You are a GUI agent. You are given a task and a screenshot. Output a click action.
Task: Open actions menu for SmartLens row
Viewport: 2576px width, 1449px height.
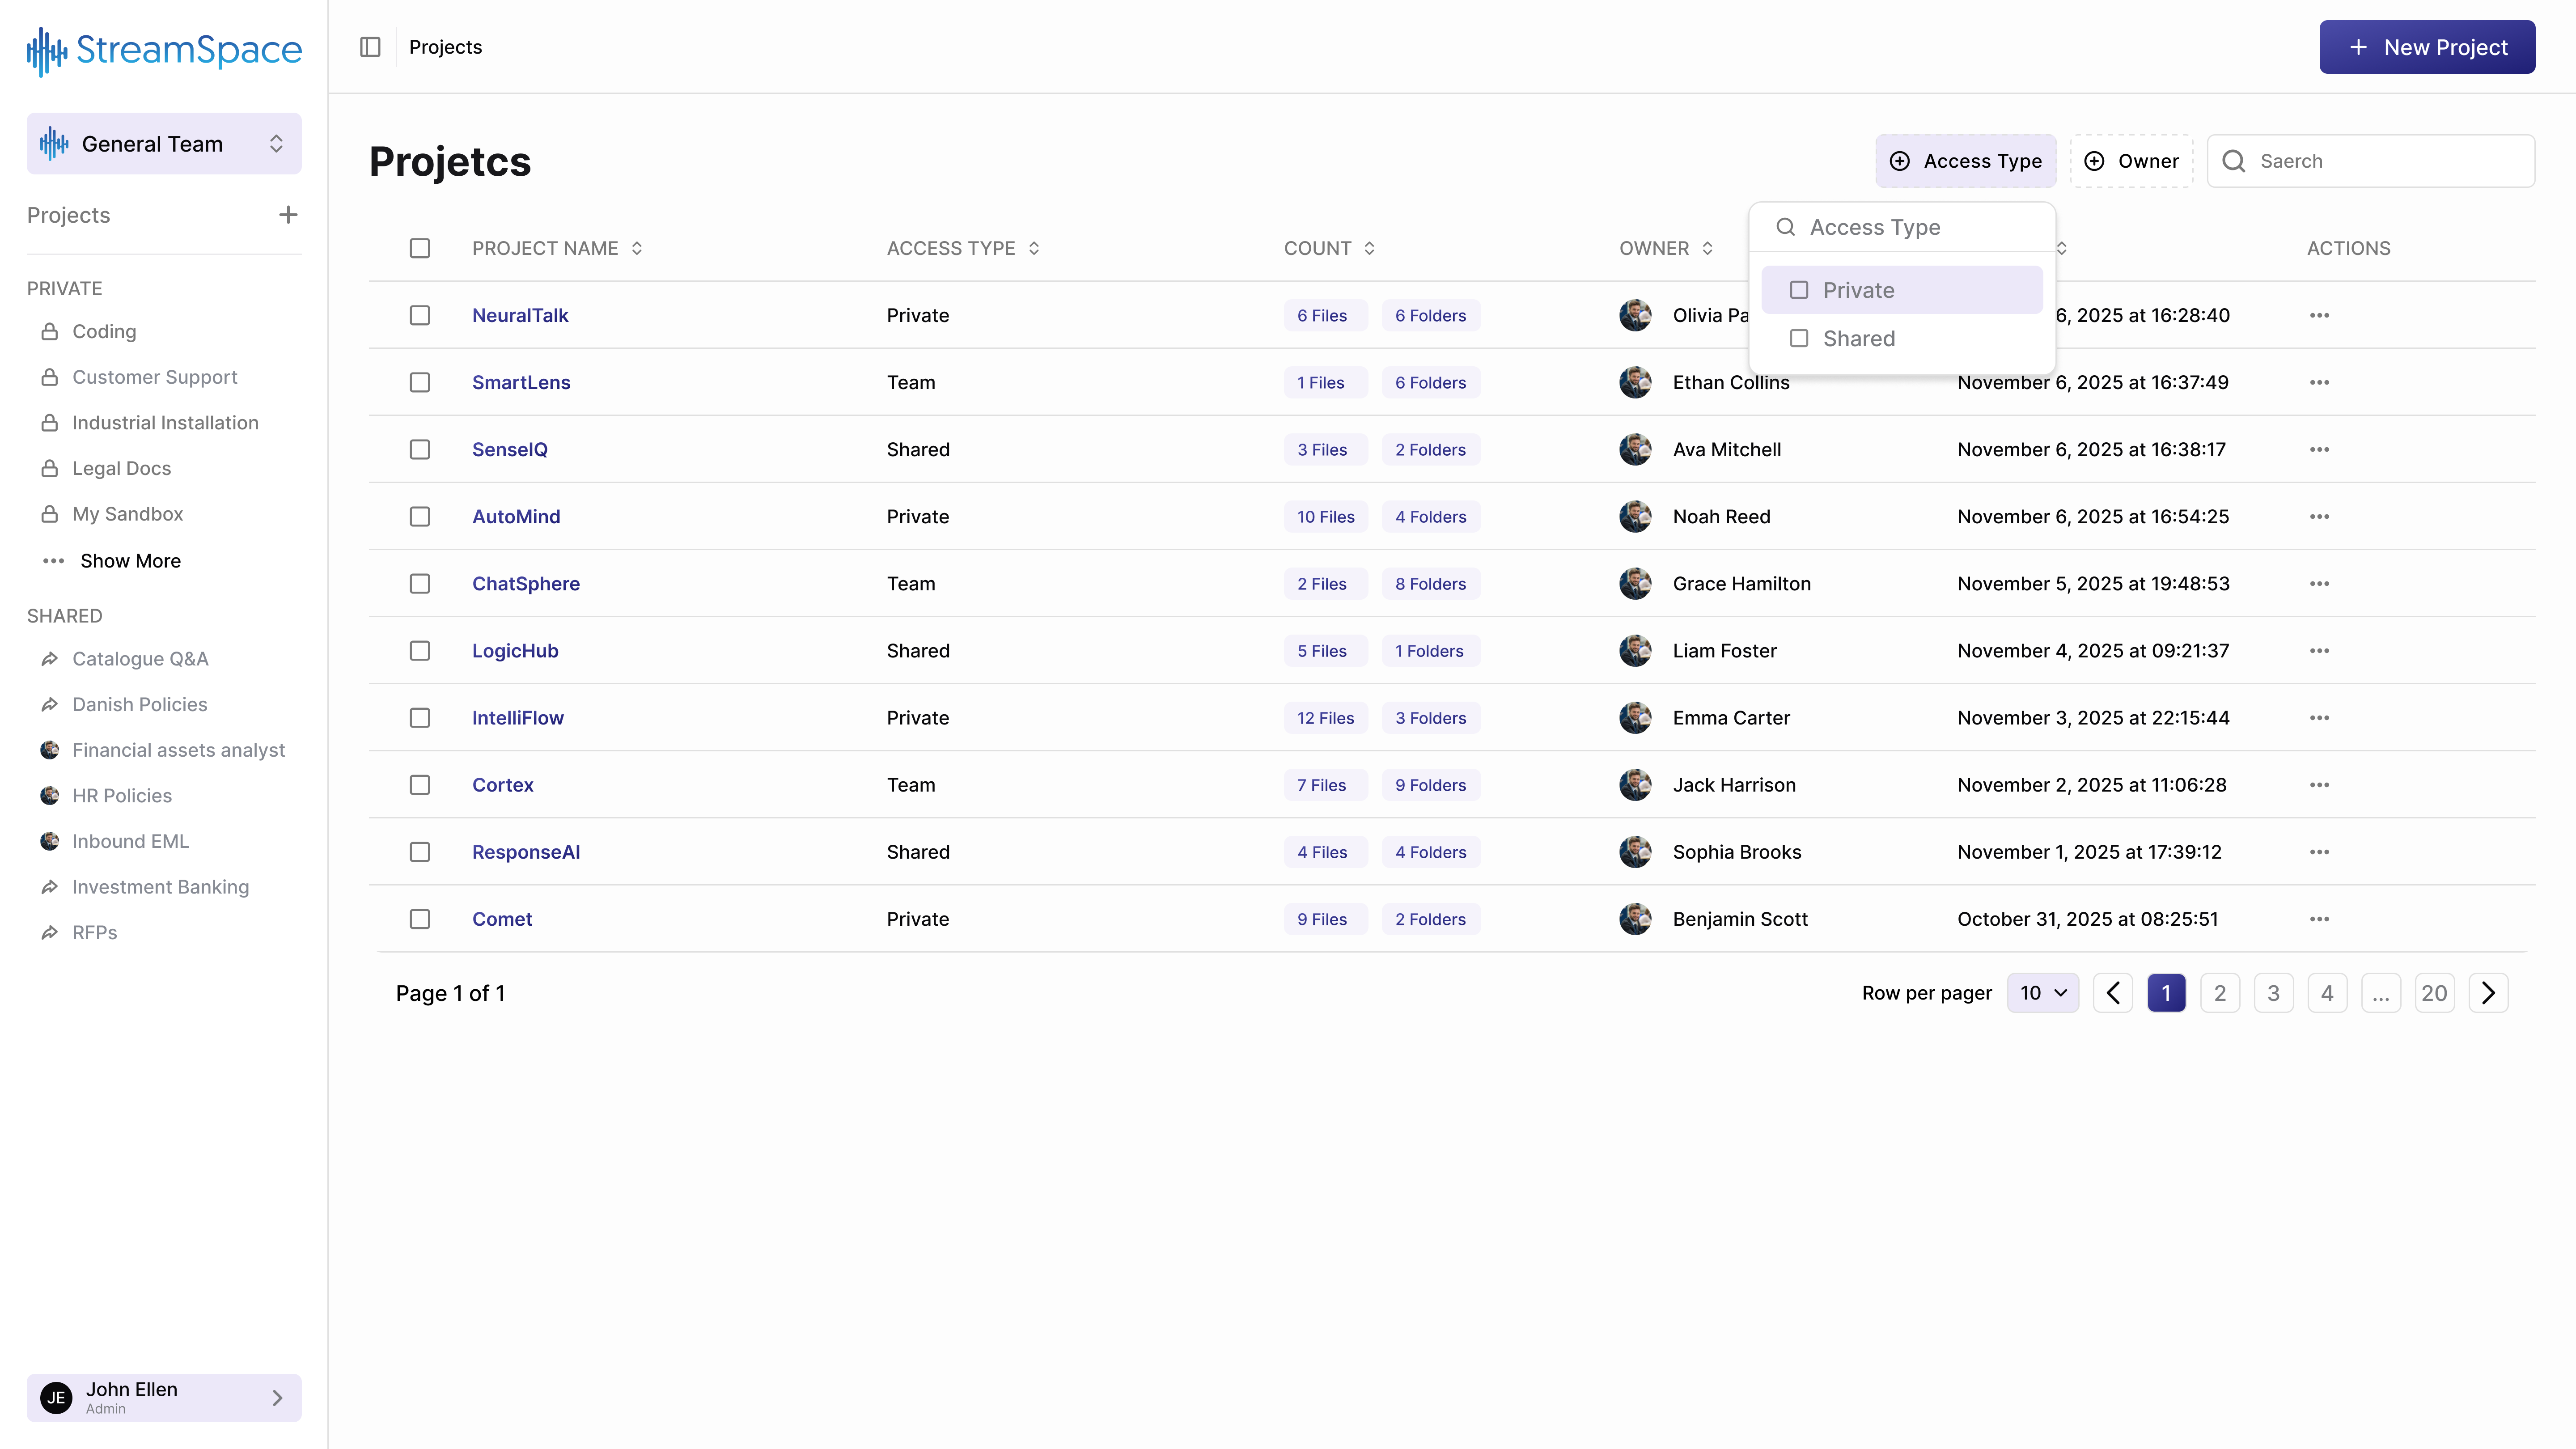point(2319,382)
